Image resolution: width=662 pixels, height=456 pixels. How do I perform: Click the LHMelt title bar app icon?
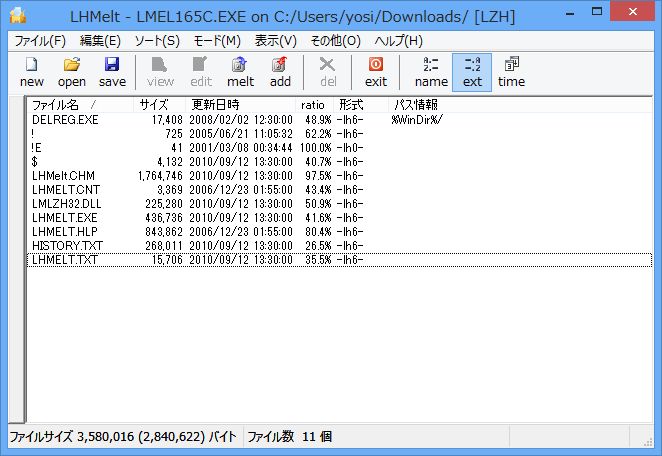click(x=18, y=16)
